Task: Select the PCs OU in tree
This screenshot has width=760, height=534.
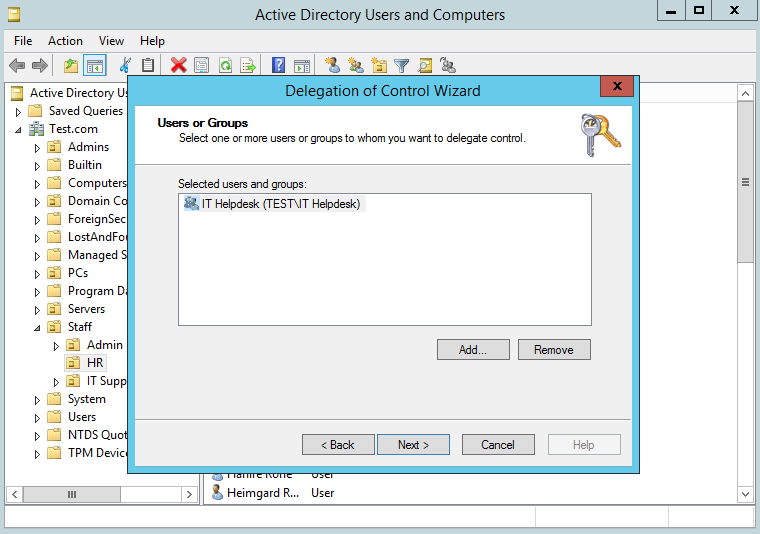Action: 68,273
